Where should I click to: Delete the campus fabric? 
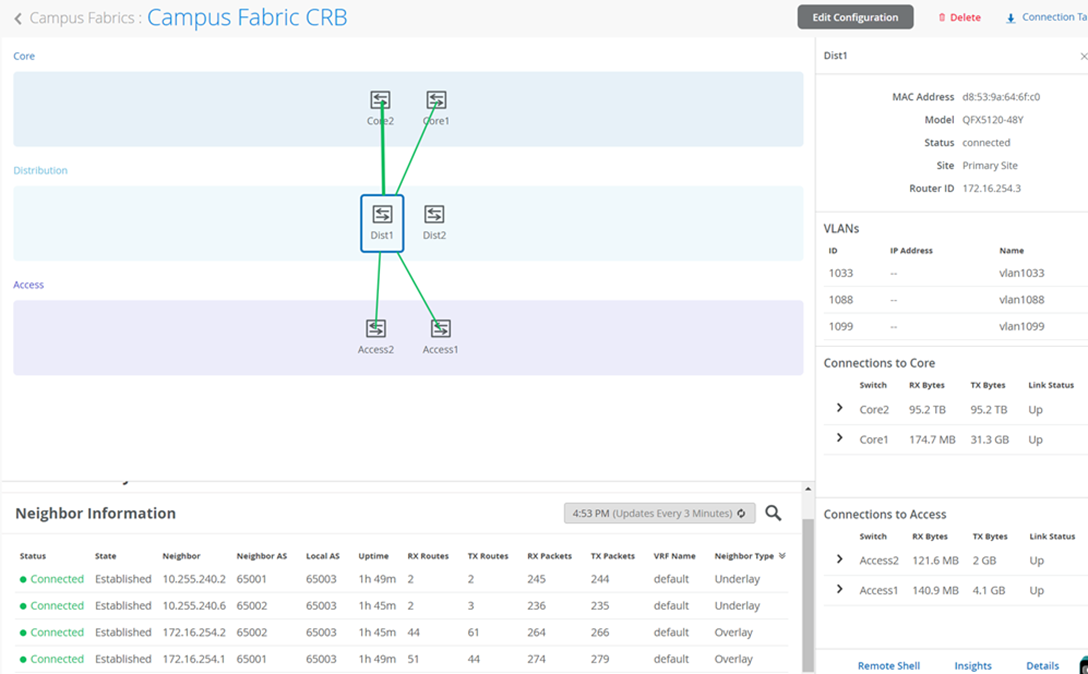[959, 18]
